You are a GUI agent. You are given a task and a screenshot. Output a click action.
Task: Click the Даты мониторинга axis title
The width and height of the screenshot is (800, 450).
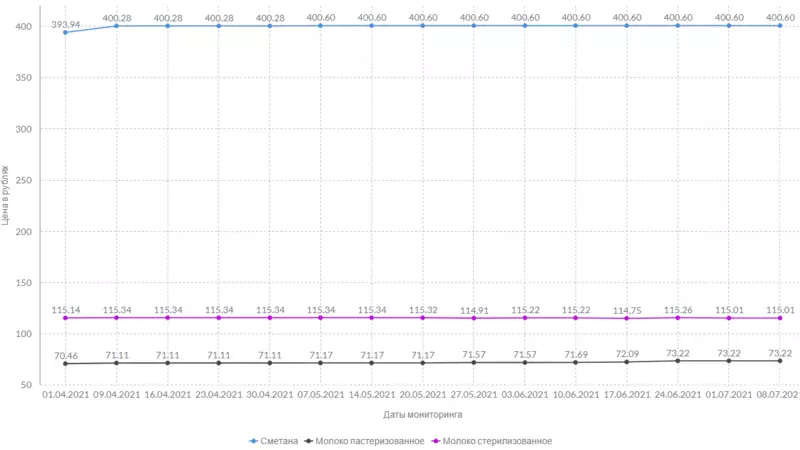coord(422,414)
